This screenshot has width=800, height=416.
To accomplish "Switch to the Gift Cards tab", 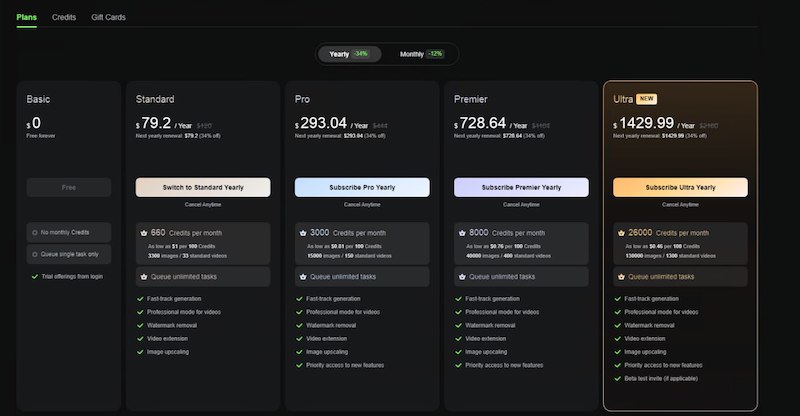I will click(108, 17).
